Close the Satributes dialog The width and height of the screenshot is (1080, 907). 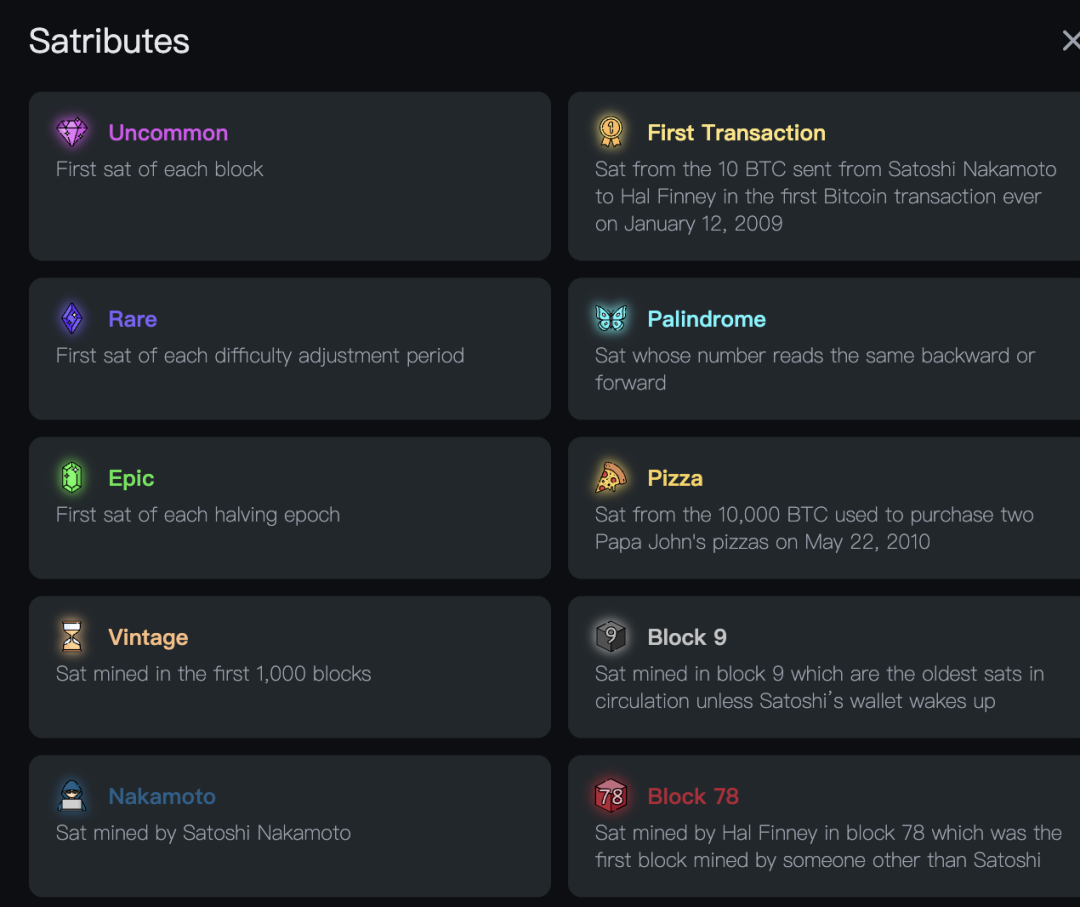(x=1070, y=41)
